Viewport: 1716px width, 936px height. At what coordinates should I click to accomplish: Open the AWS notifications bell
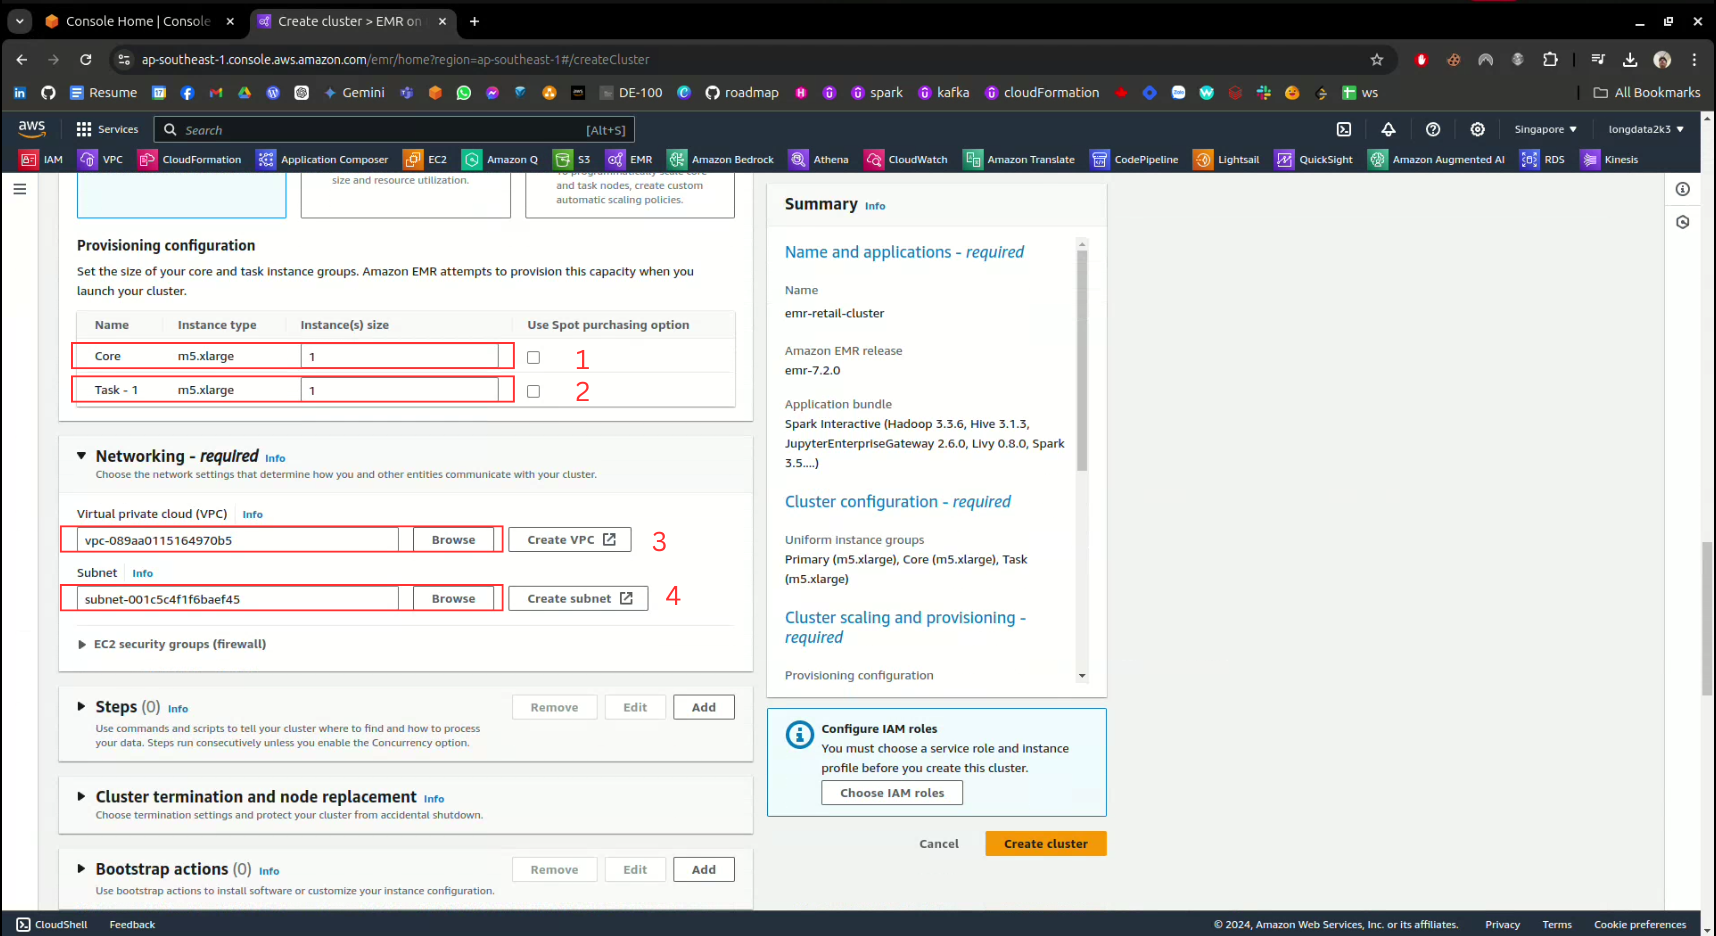[x=1388, y=129]
